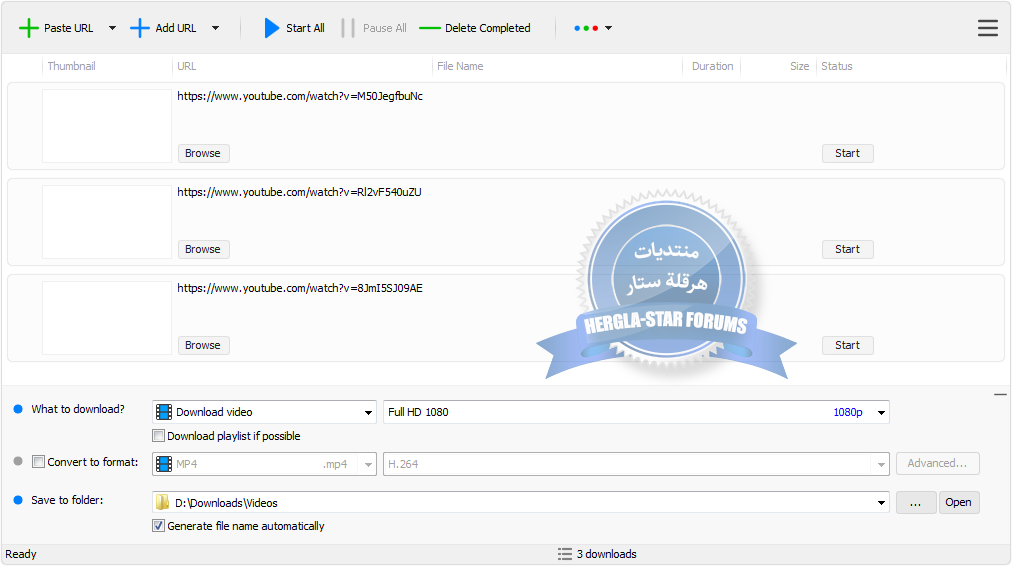The height and width of the screenshot is (566, 1012).
Task: Click the Start All label
Action: tap(305, 28)
